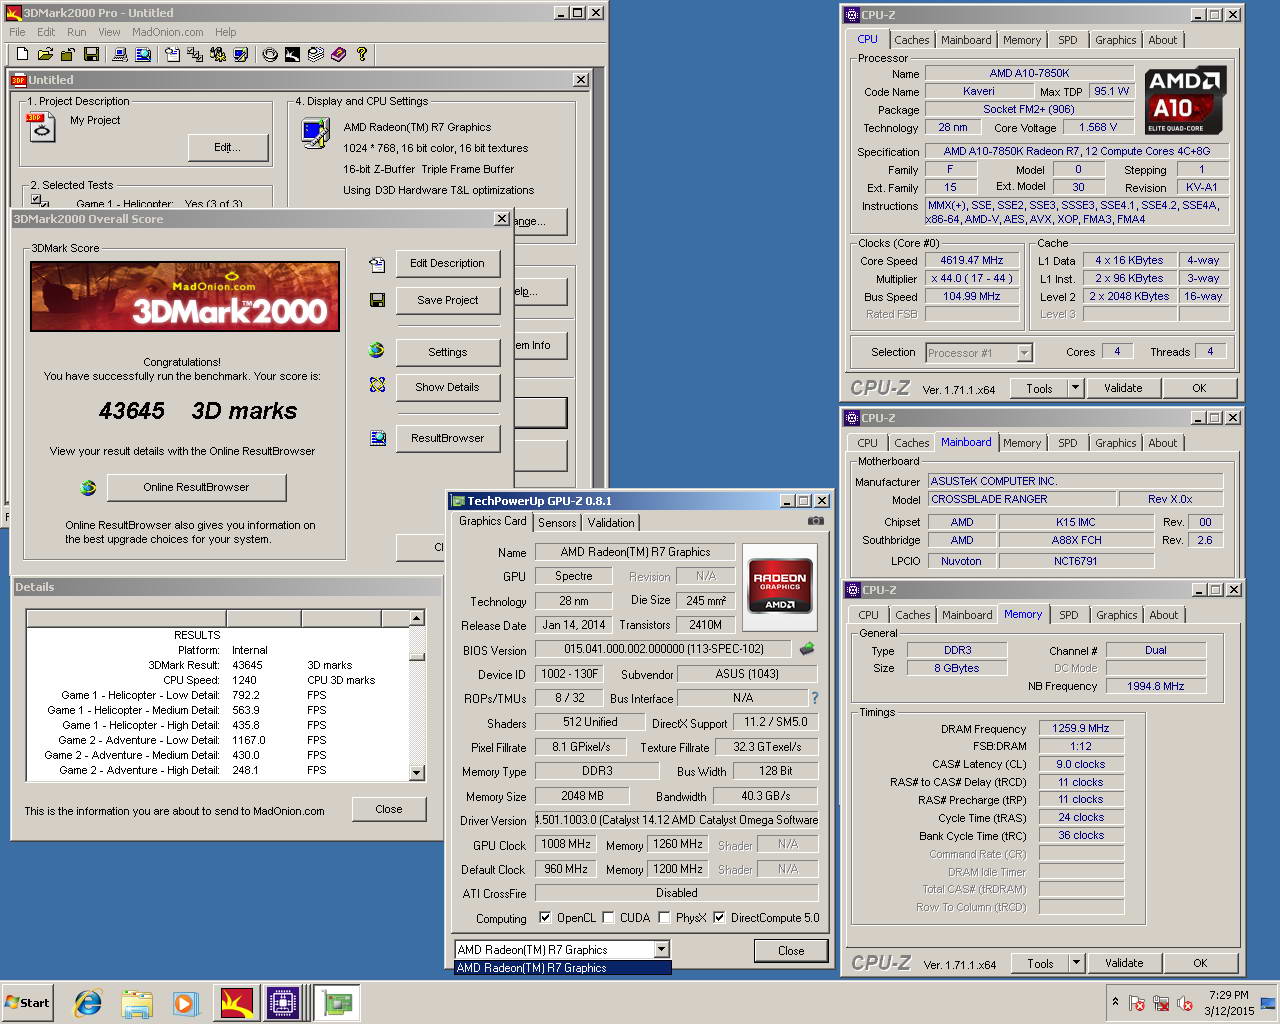Click the Action Center flag tray icon
Image resolution: width=1280 pixels, height=1024 pixels.
(x=1137, y=1003)
